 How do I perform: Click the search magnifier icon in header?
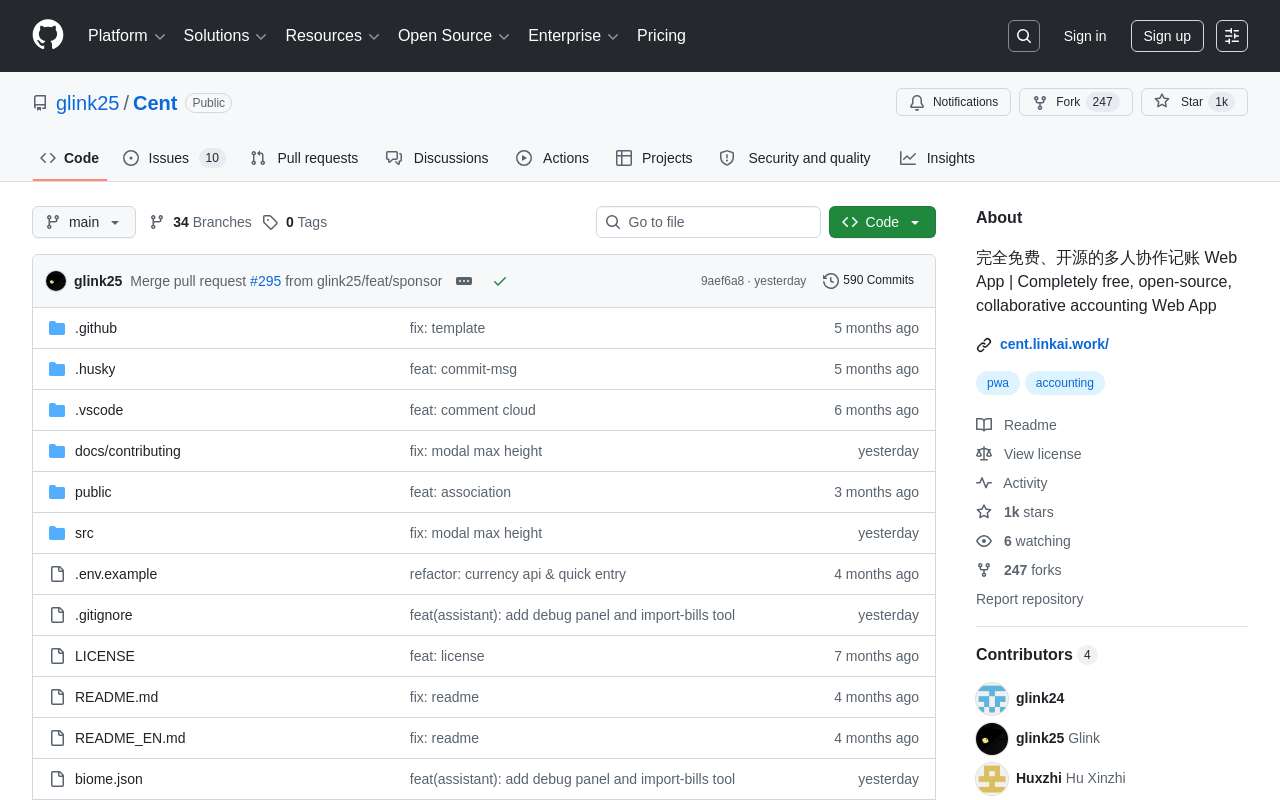[1024, 36]
